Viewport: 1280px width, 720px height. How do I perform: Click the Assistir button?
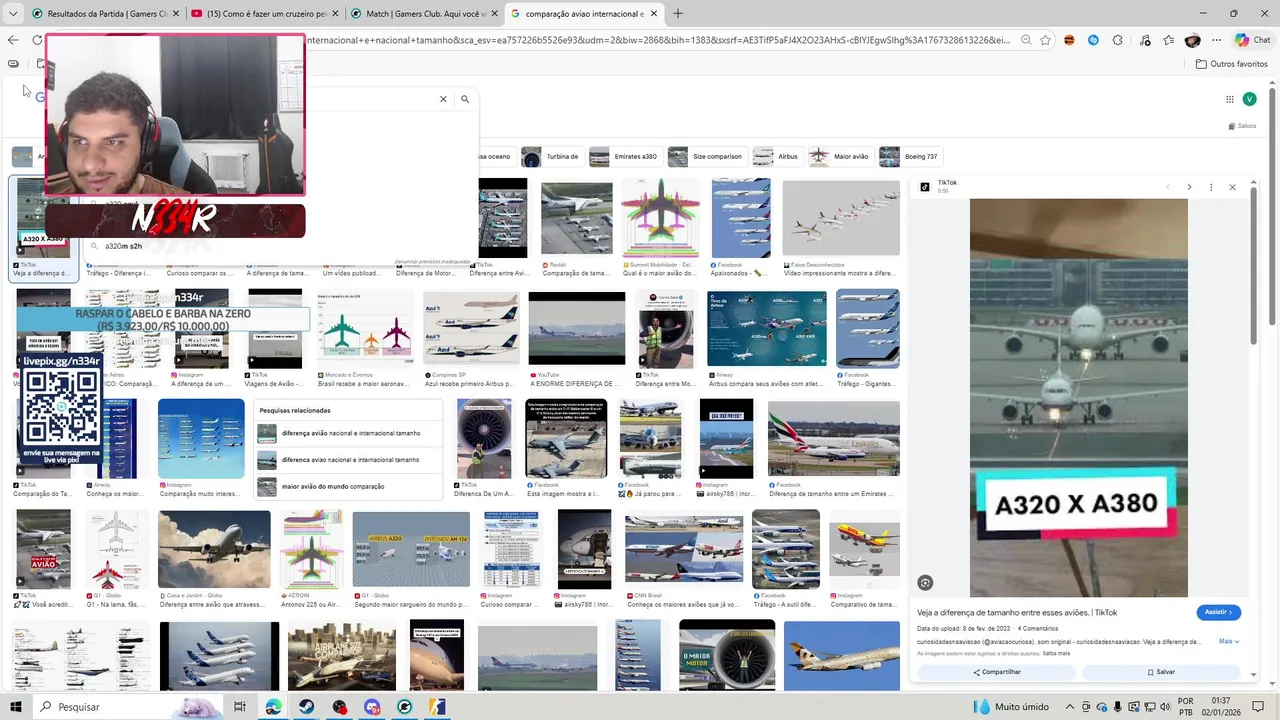(x=1219, y=612)
